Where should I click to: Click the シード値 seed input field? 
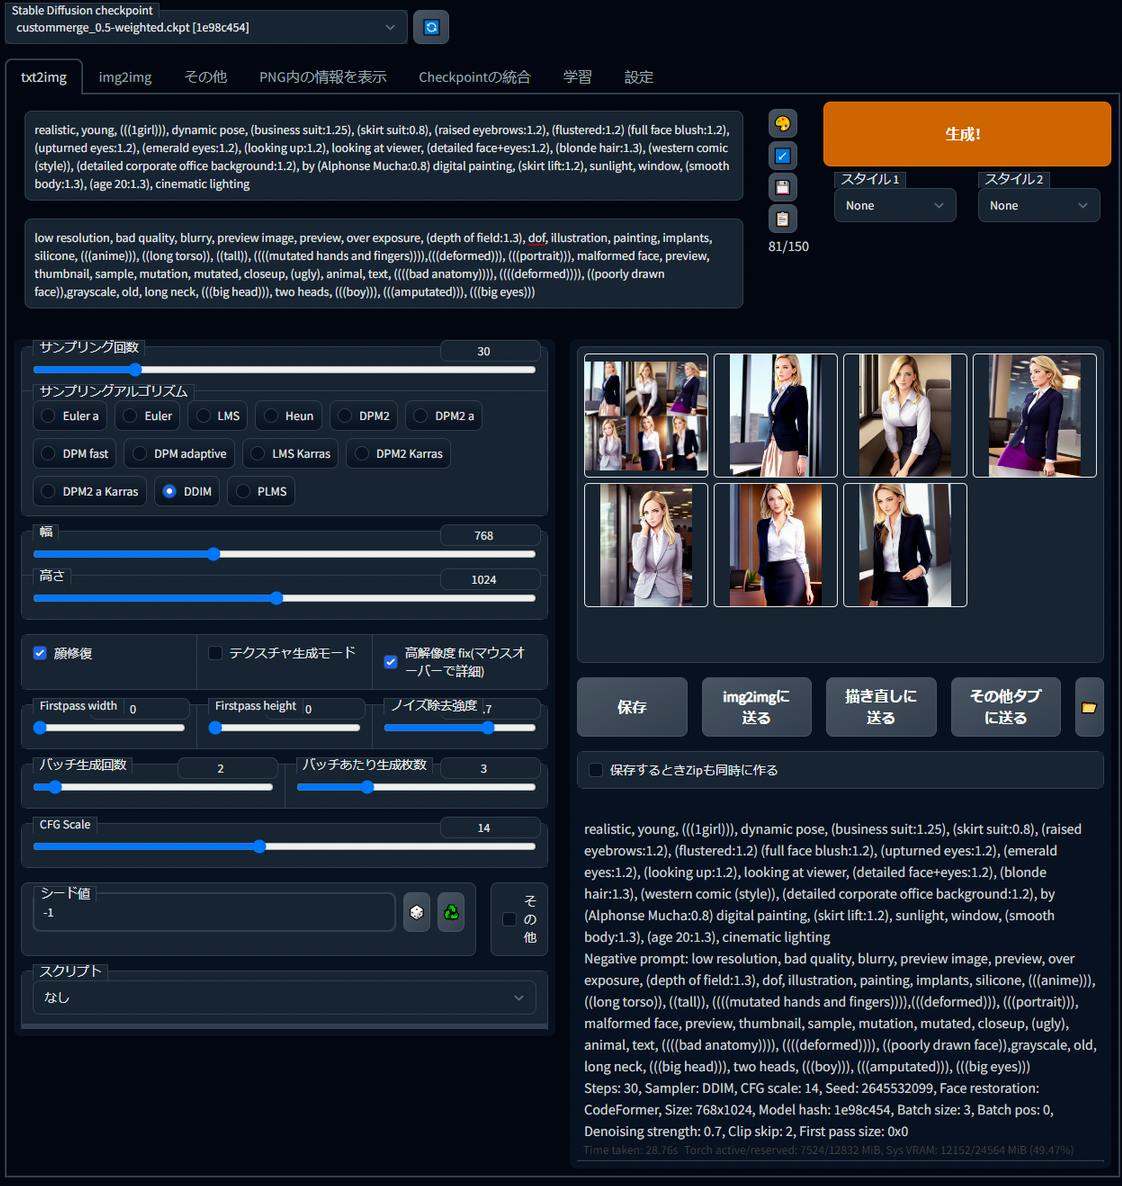(214, 912)
